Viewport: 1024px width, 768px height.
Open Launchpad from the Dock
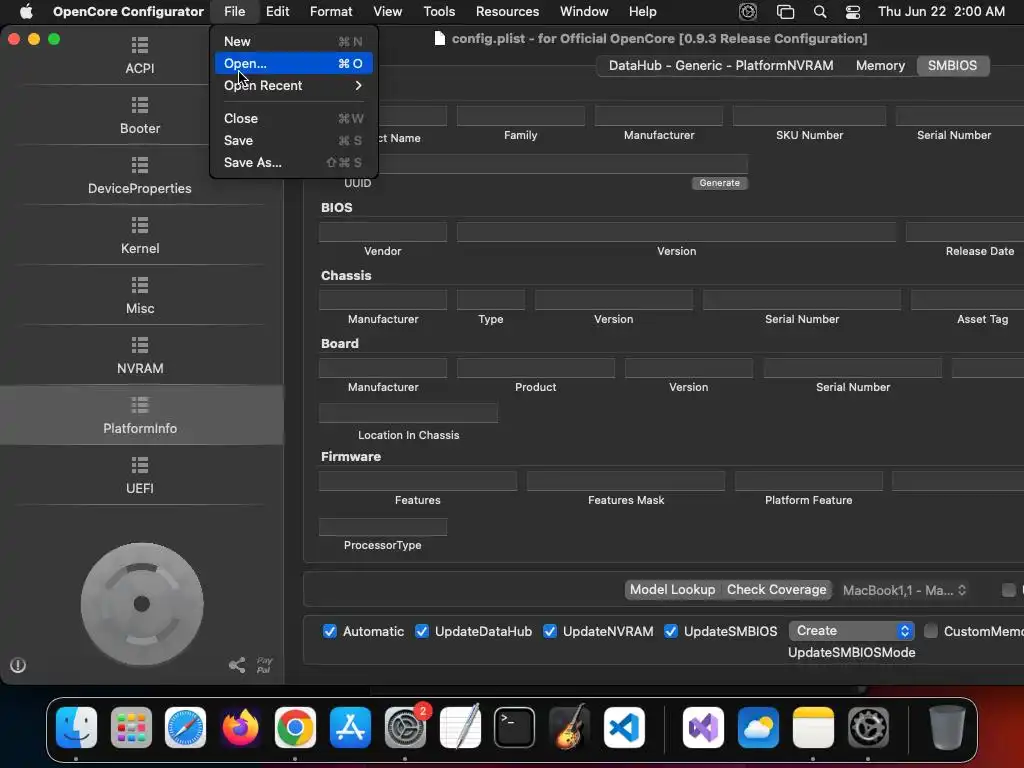[131, 727]
